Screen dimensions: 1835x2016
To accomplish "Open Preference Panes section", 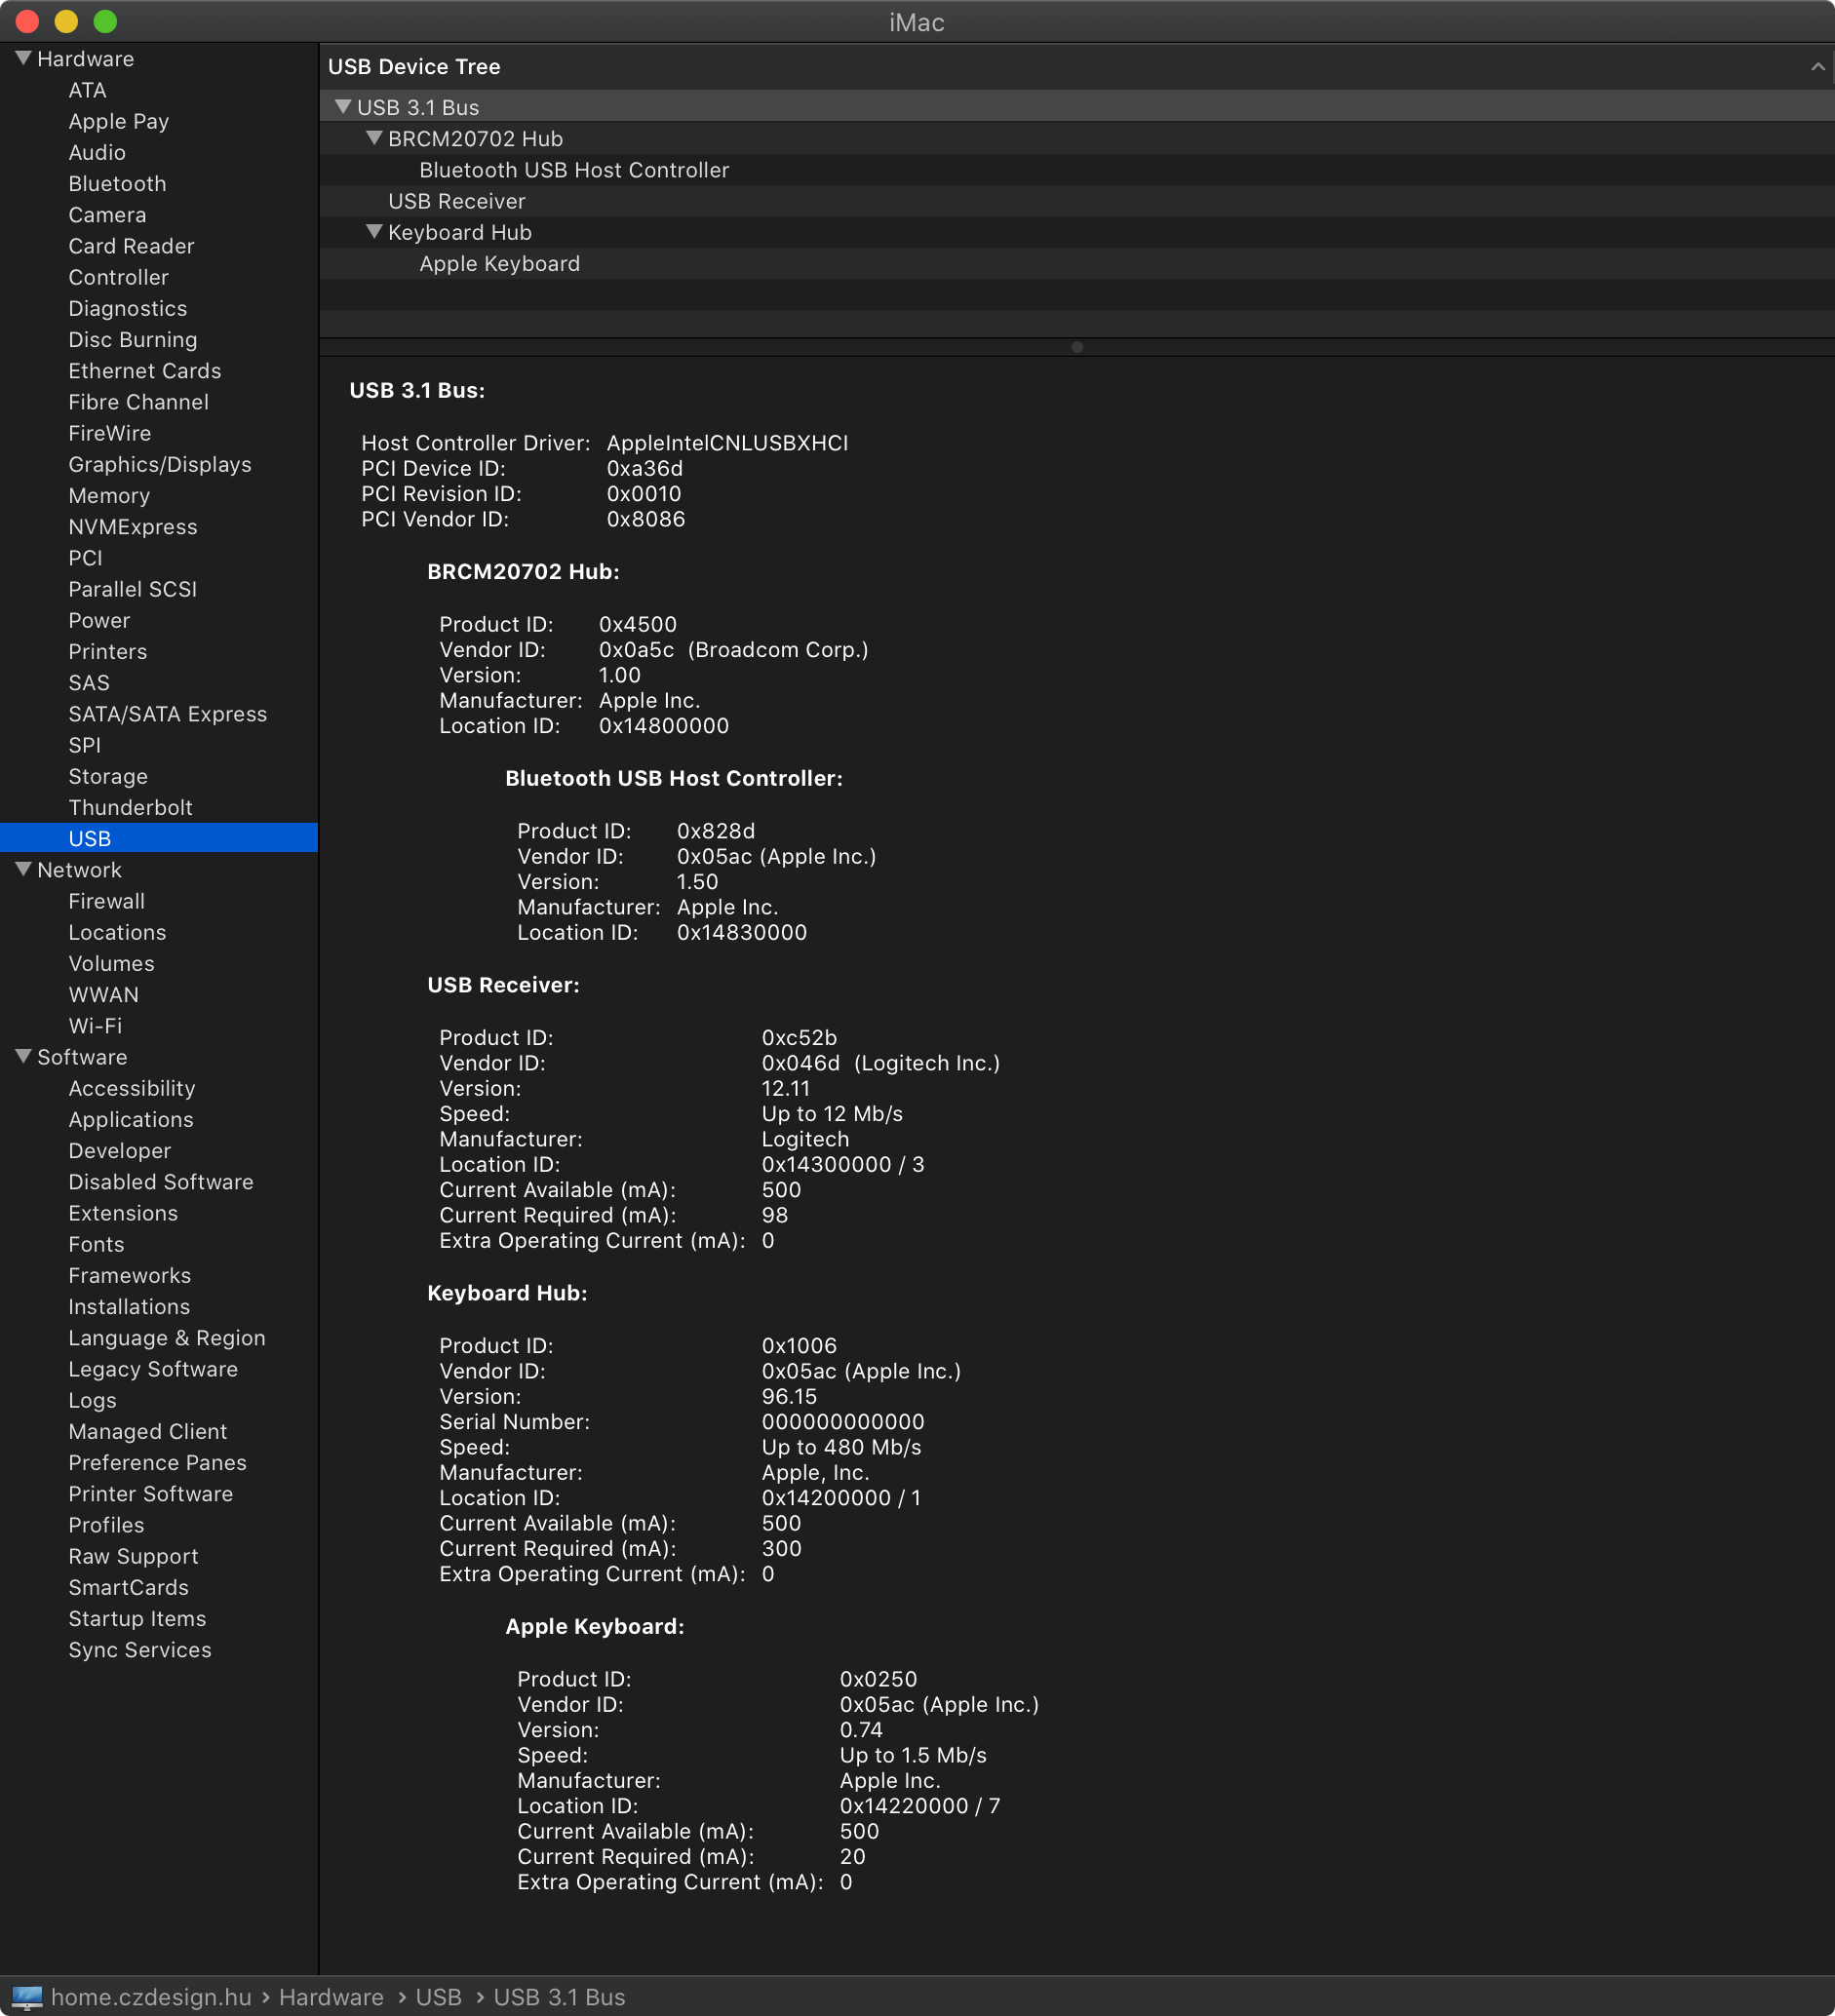I will point(157,1462).
